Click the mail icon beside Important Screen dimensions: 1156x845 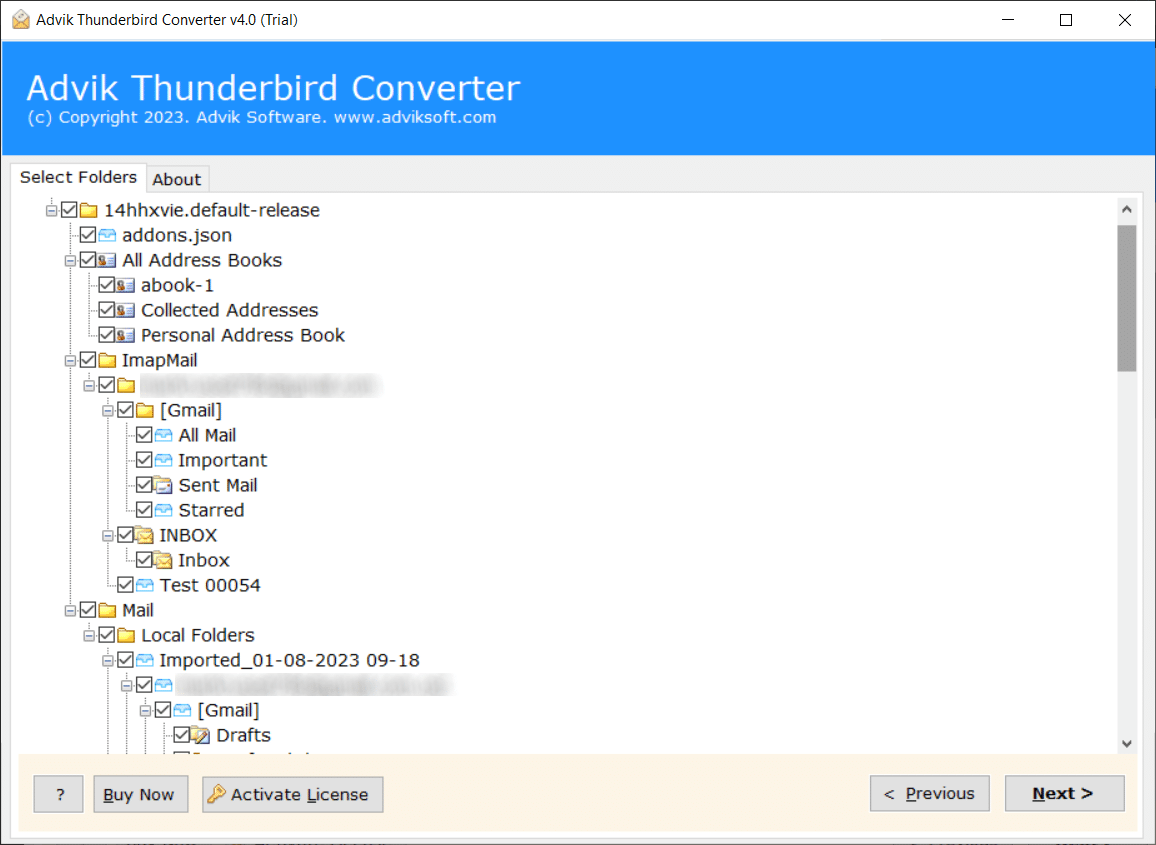(164, 461)
